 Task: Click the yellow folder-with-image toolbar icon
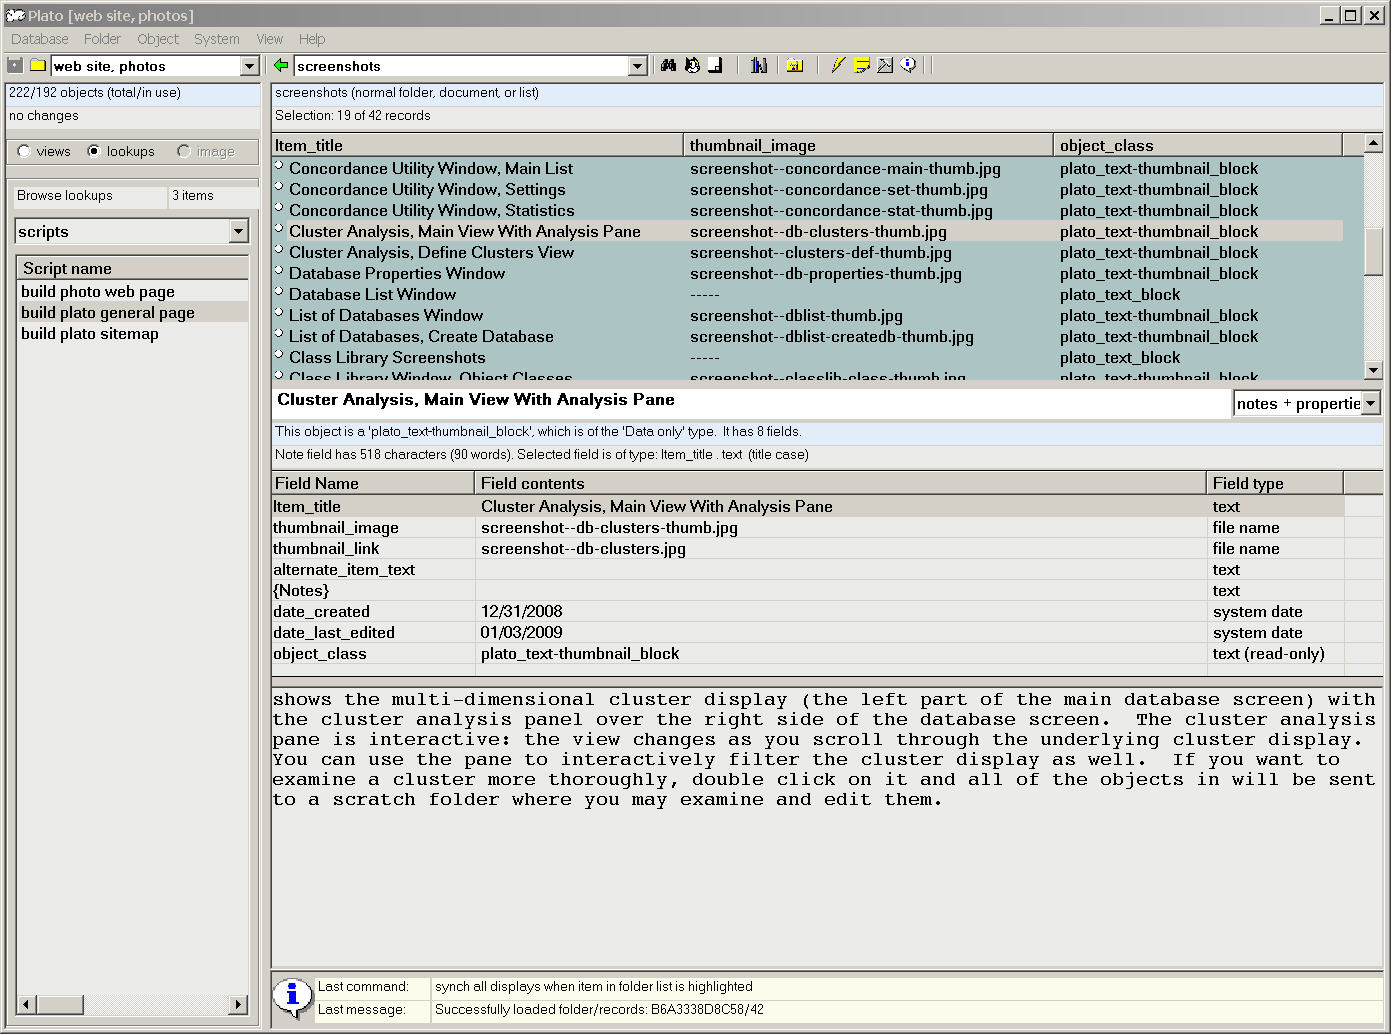pos(795,65)
